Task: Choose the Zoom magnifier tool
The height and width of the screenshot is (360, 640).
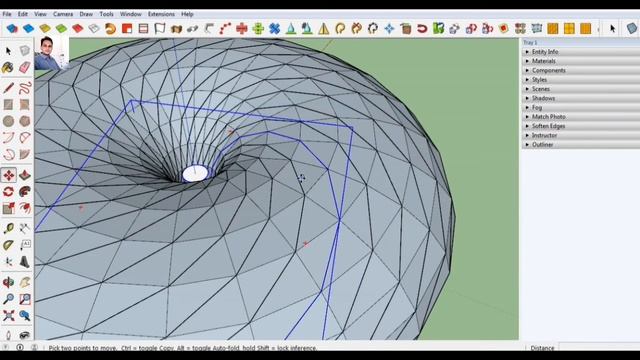Action: 8,299
